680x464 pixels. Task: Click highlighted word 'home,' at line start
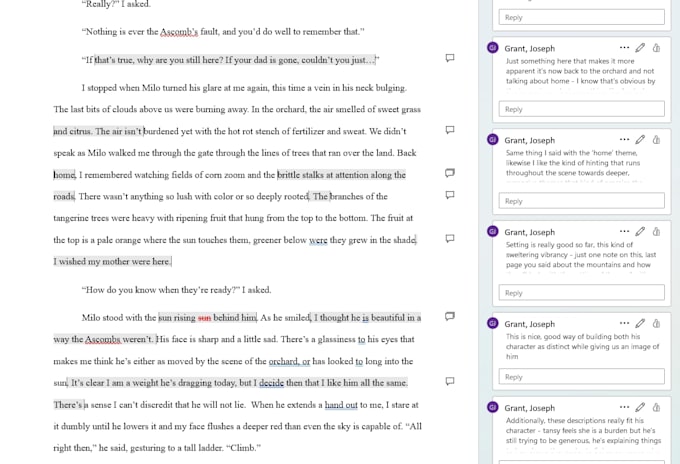tap(64, 175)
